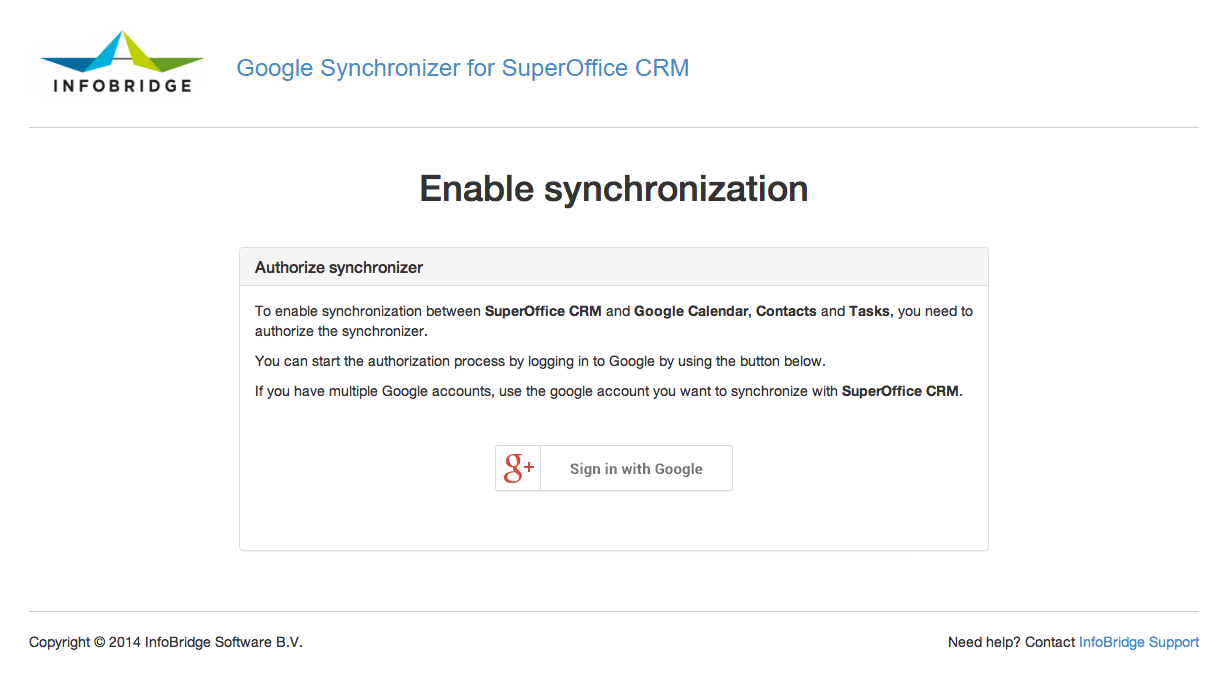Viewport: 1218px width, 698px height.
Task: Open Google Synchronizer for SuperOffice CRM title link
Action: 463,68
